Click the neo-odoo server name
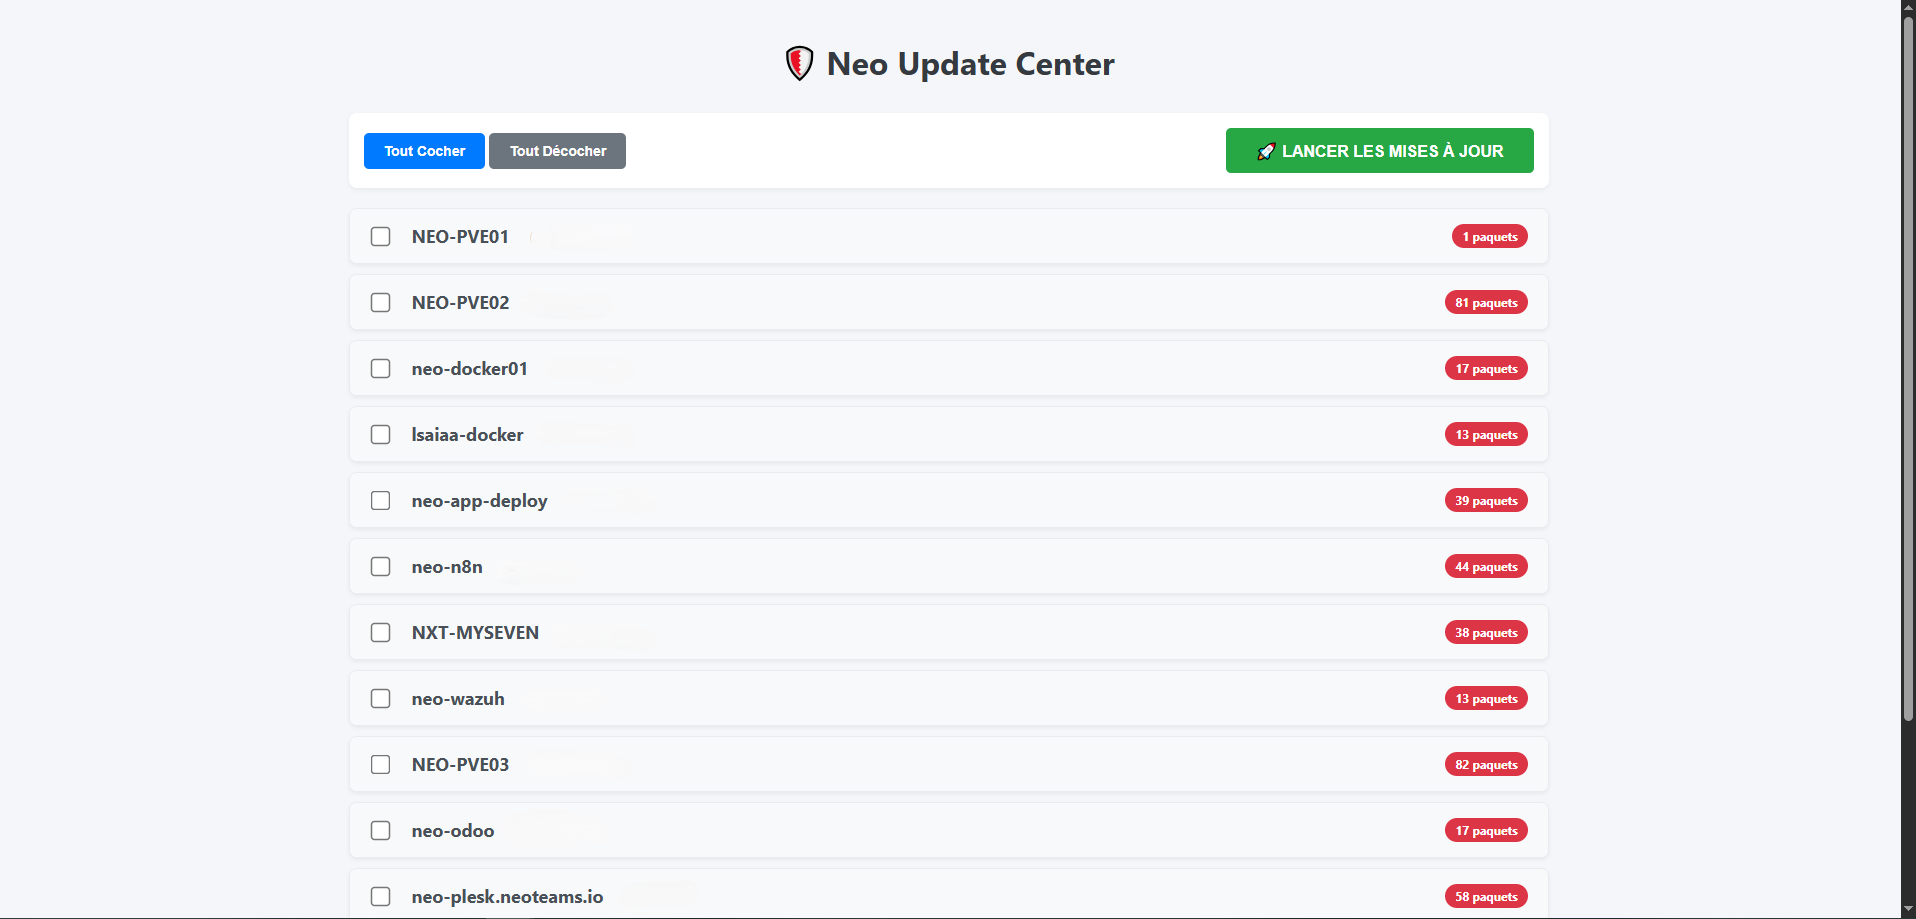The image size is (1916, 919). tap(453, 831)
